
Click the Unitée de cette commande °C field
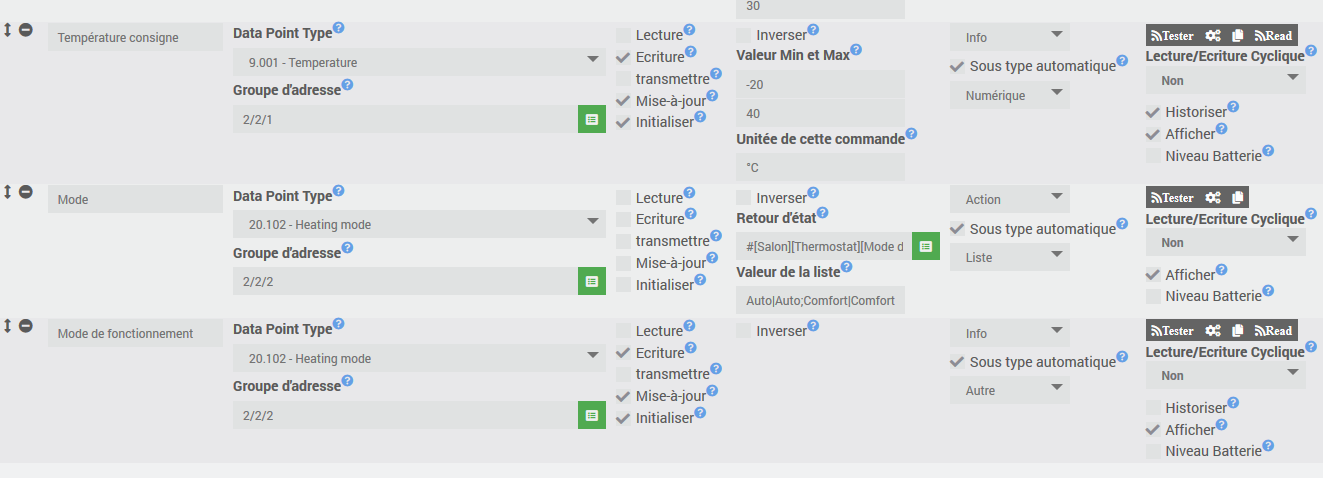820,167
